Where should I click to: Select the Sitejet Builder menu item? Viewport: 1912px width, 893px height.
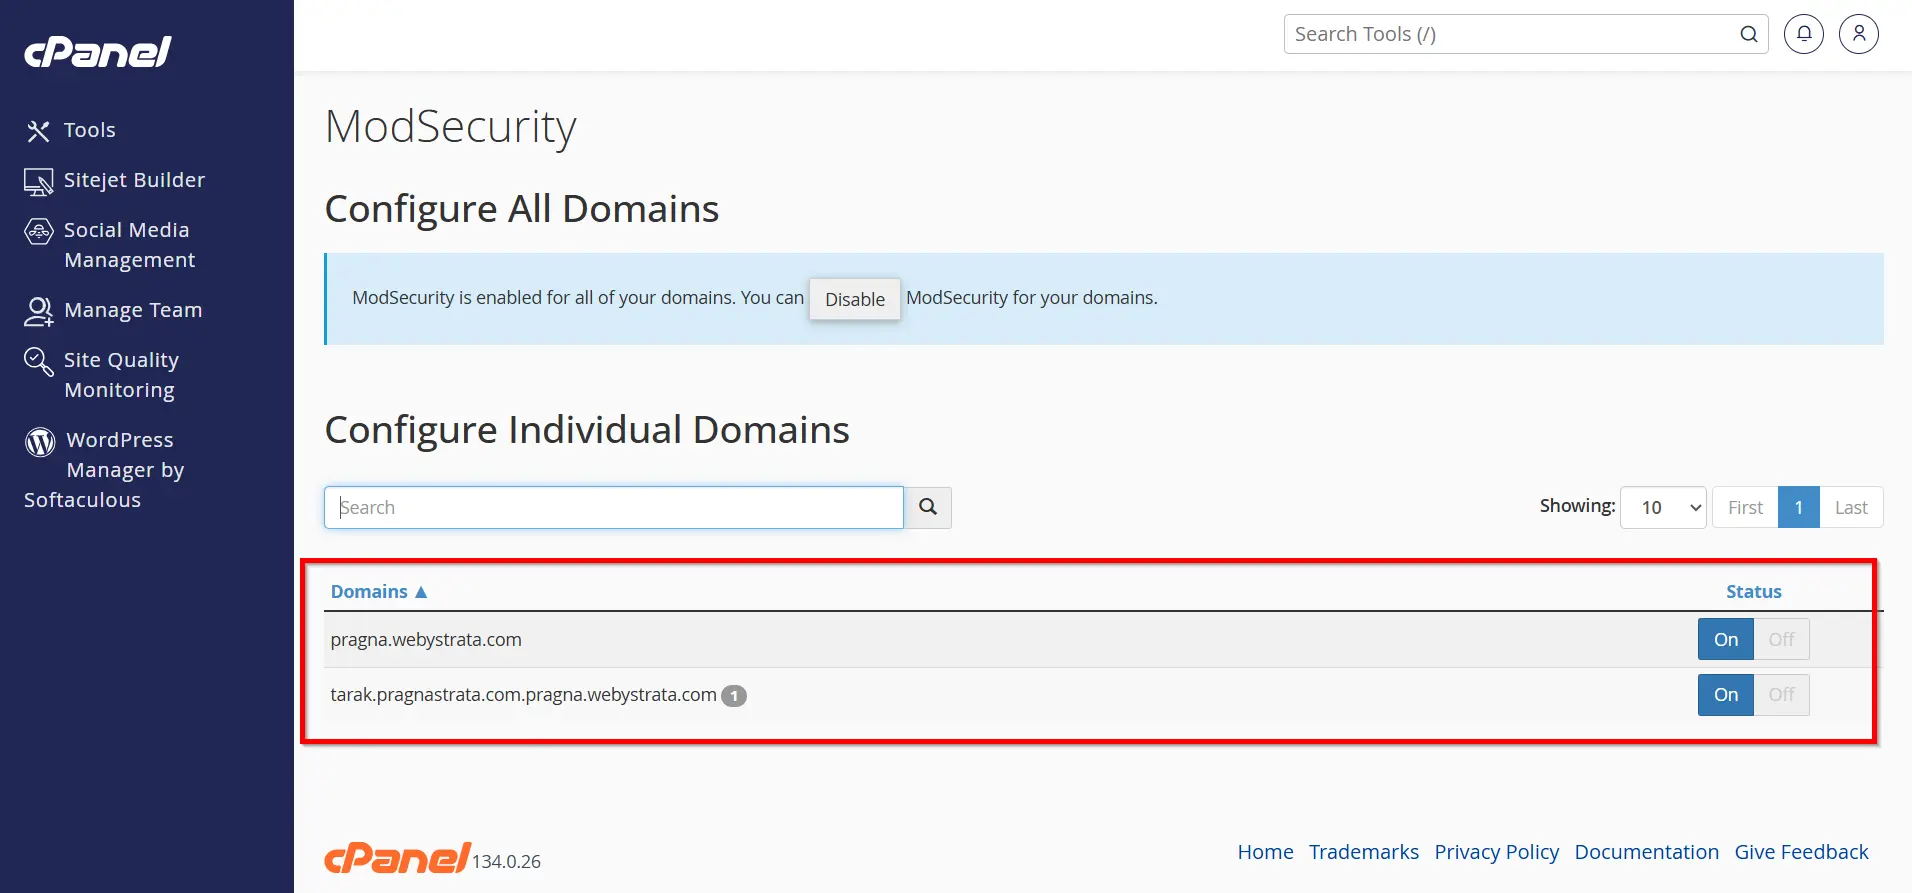(x=135, y=180)
